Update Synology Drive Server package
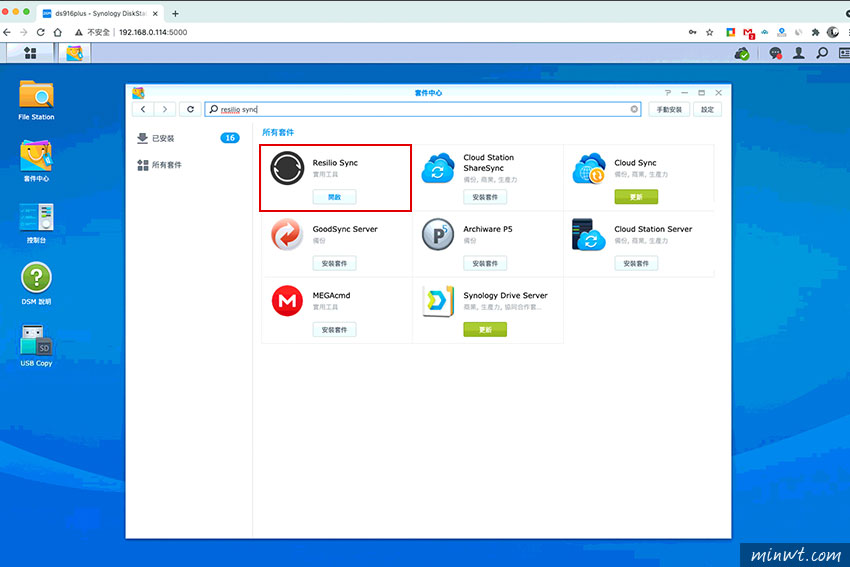Screen dimensions: 850x567 [x=485, y=330]
